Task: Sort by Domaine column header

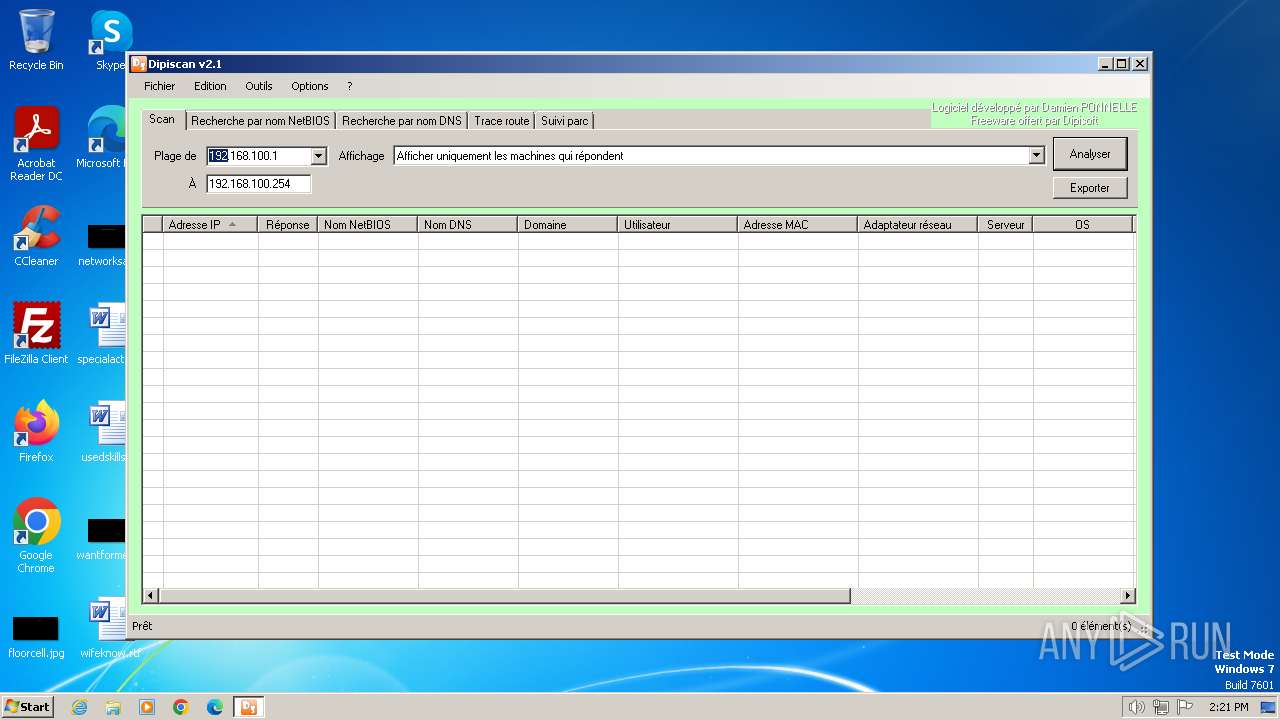Action: (568, 225)
